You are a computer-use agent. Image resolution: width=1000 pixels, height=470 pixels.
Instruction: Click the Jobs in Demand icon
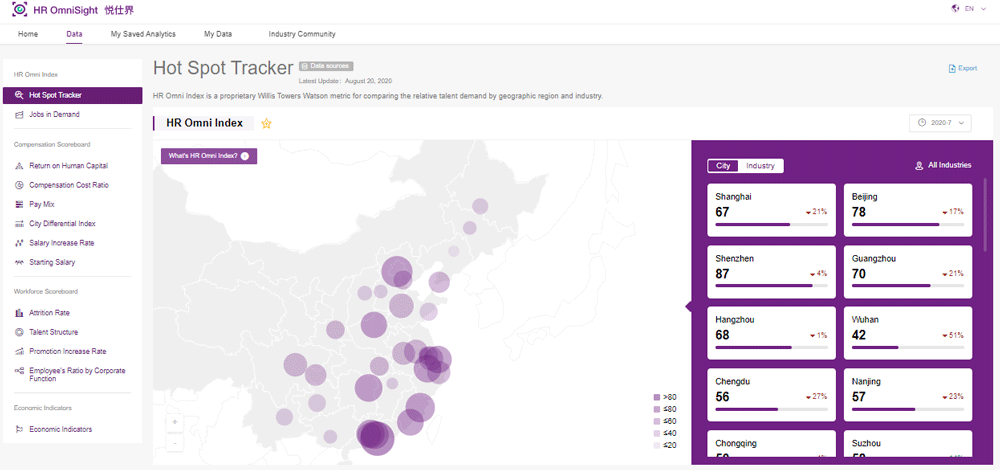pyautogui.click(x=18, y=115)
